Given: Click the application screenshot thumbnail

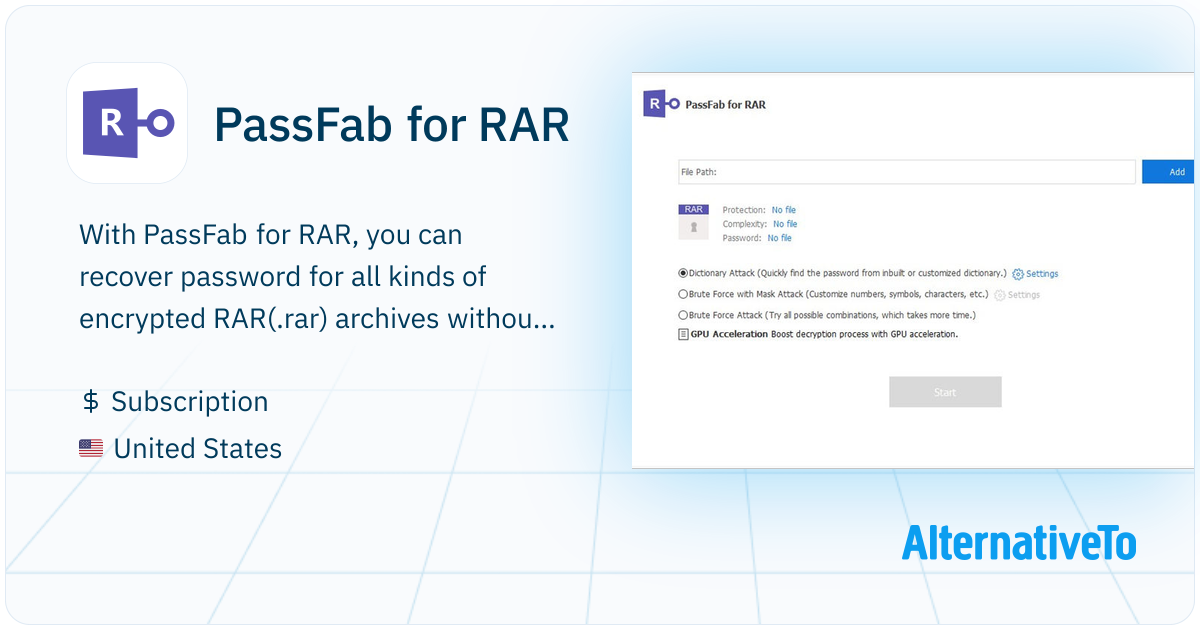Looking at the screenshot, I should tap(914, 270).
